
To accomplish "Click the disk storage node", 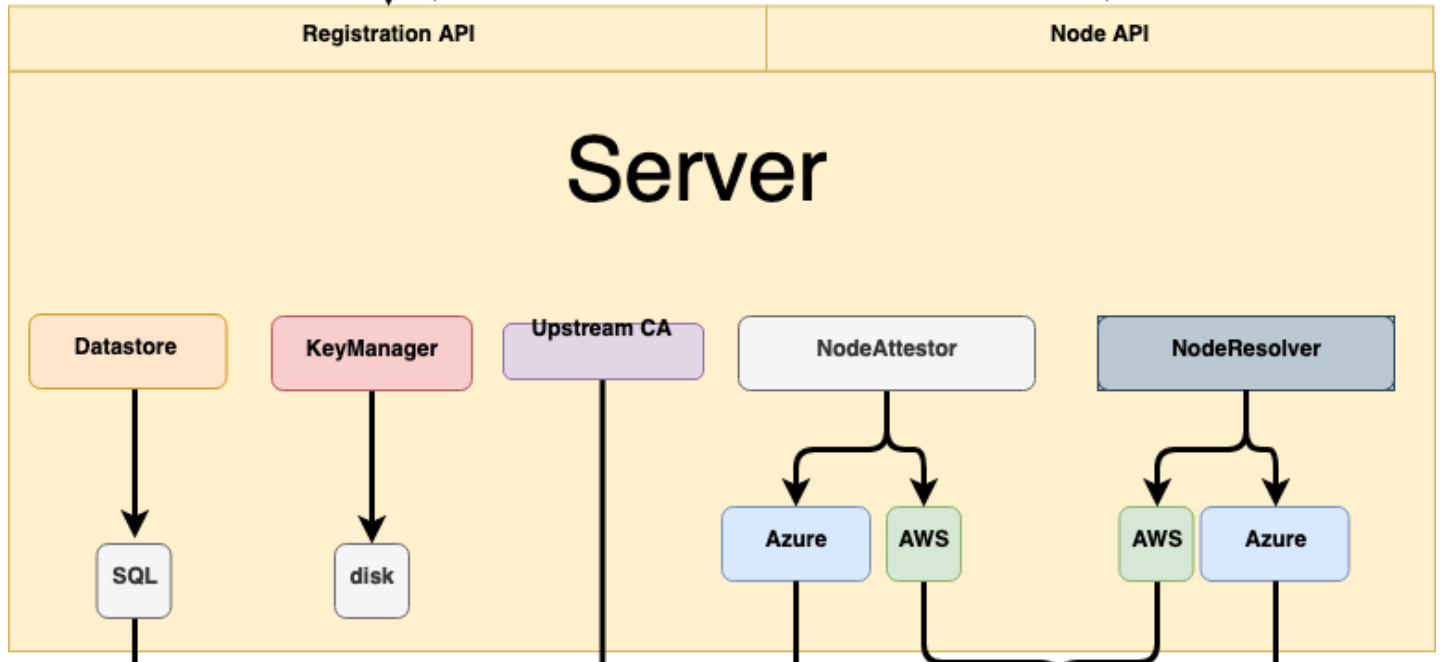I will pos(372,580).
